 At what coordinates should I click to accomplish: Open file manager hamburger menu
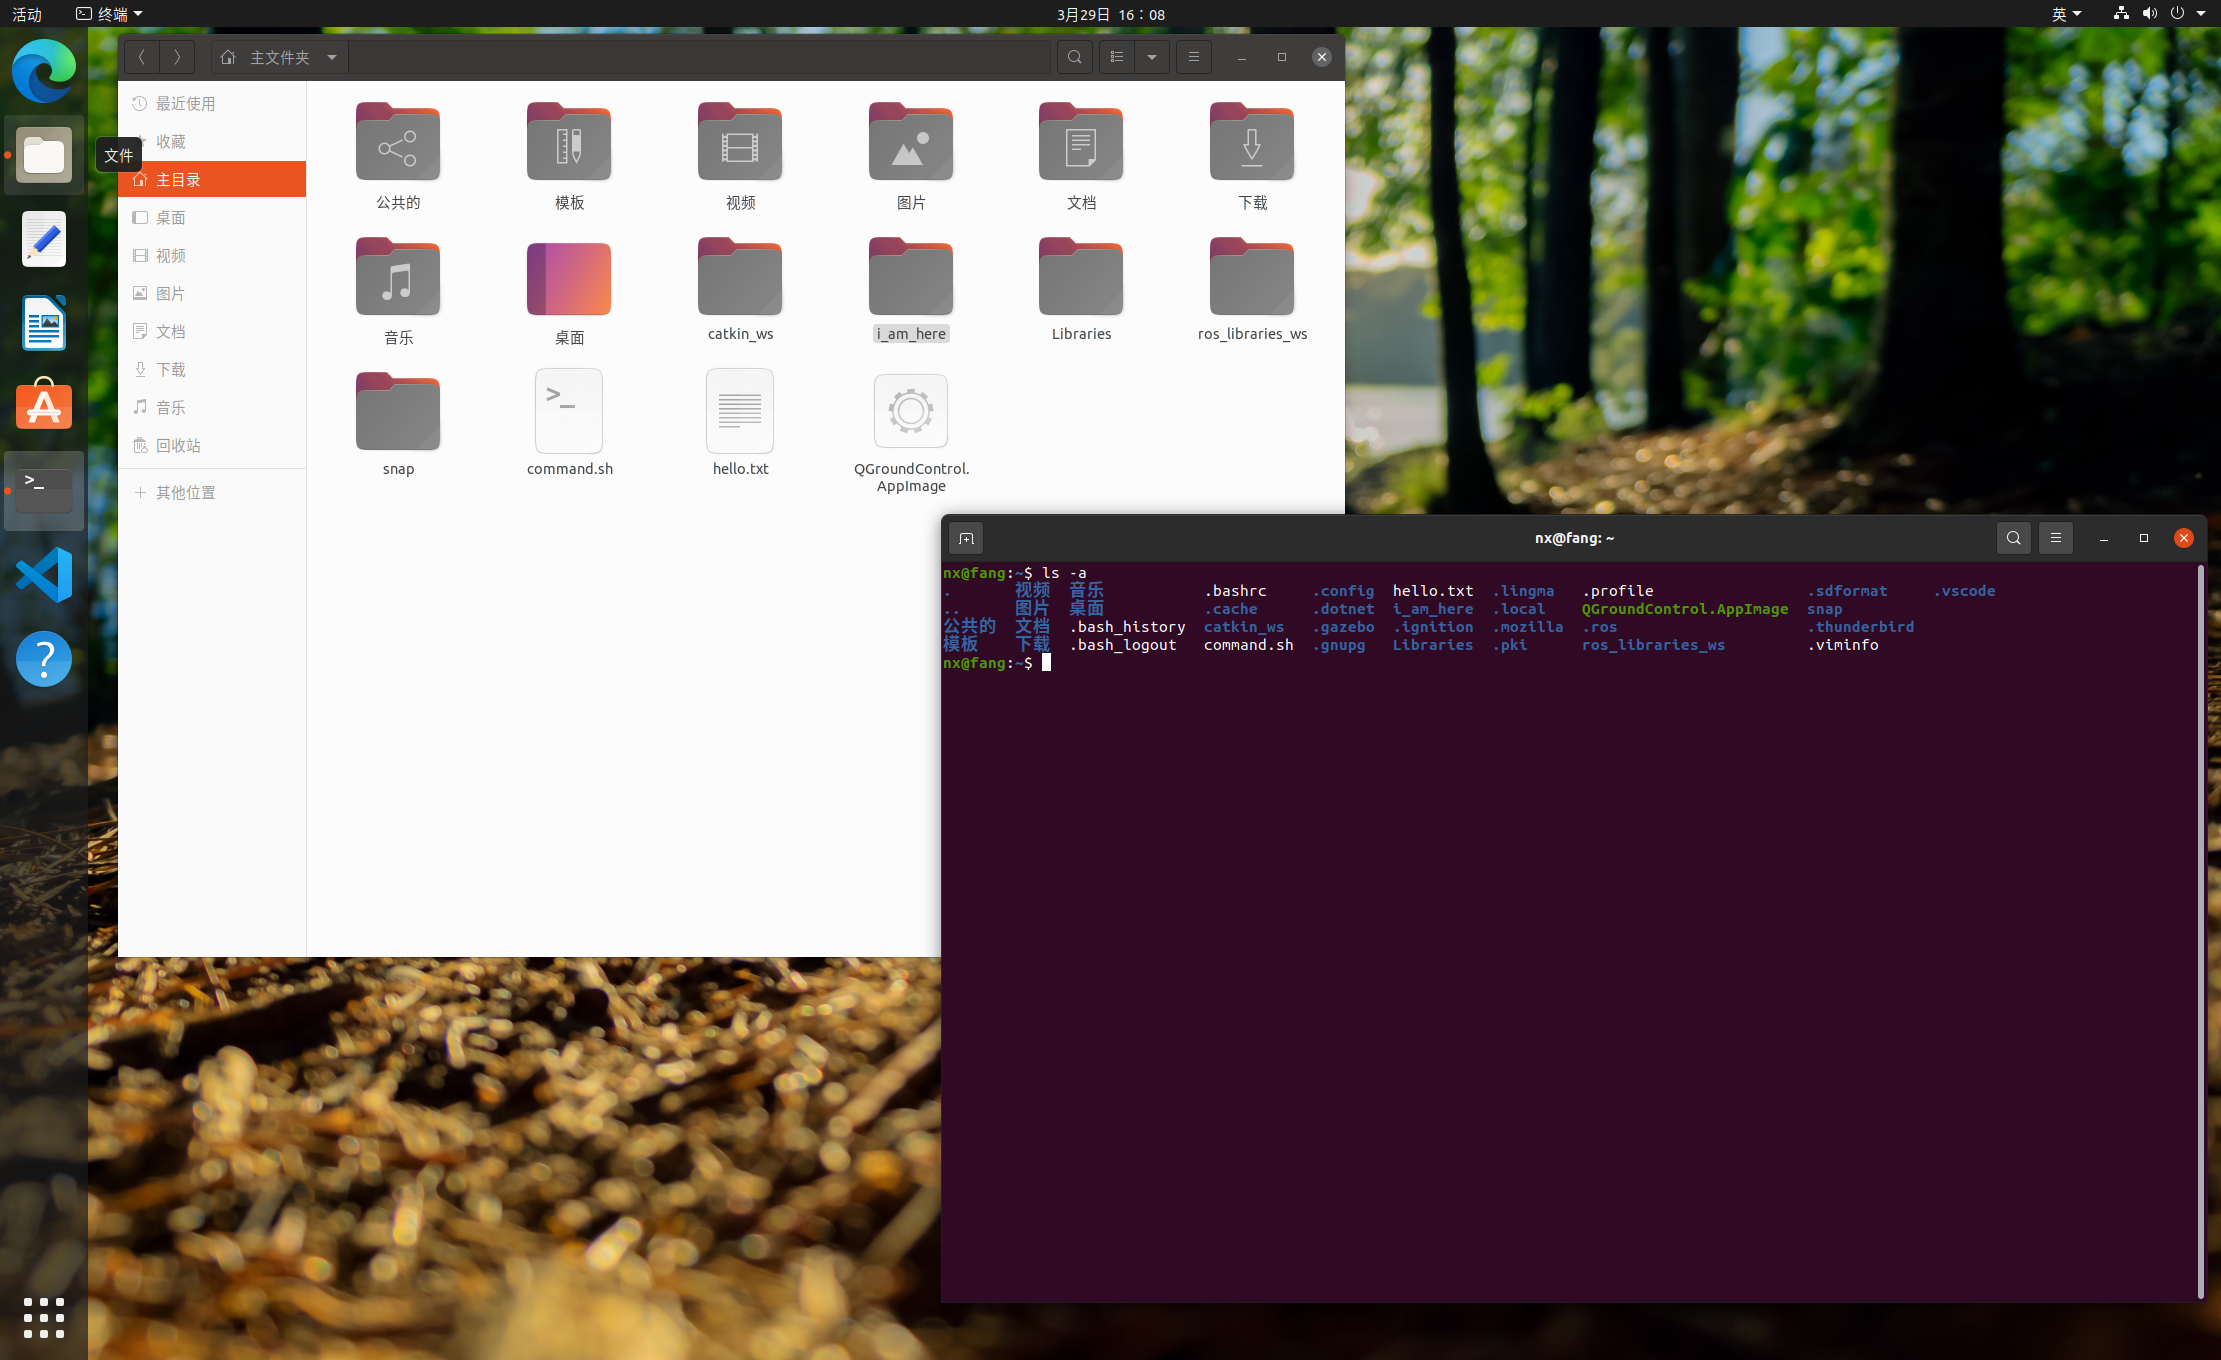[1194, 57]
